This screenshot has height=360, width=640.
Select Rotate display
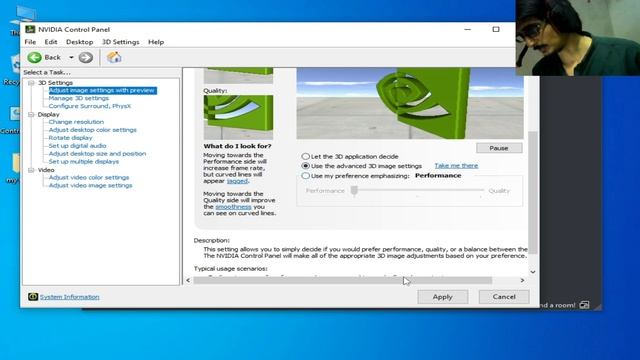click(71, 138)
